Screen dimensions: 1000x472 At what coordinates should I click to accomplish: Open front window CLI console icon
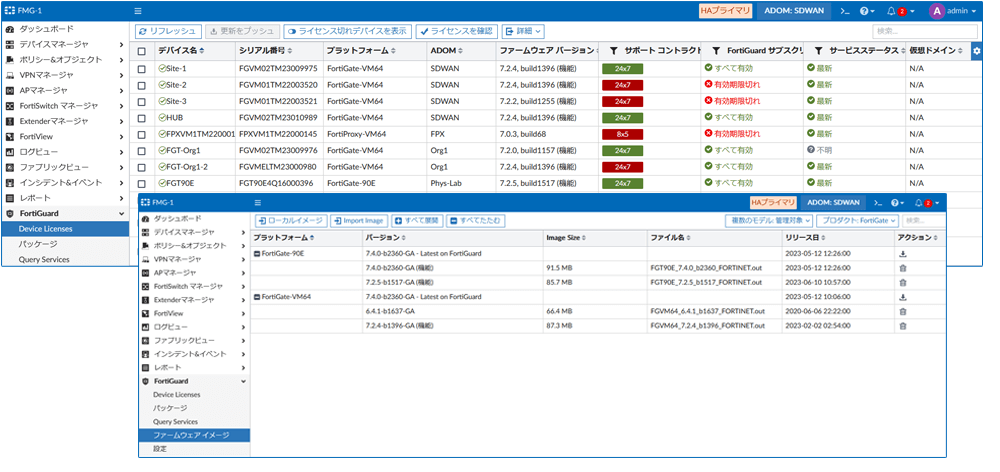878,202
